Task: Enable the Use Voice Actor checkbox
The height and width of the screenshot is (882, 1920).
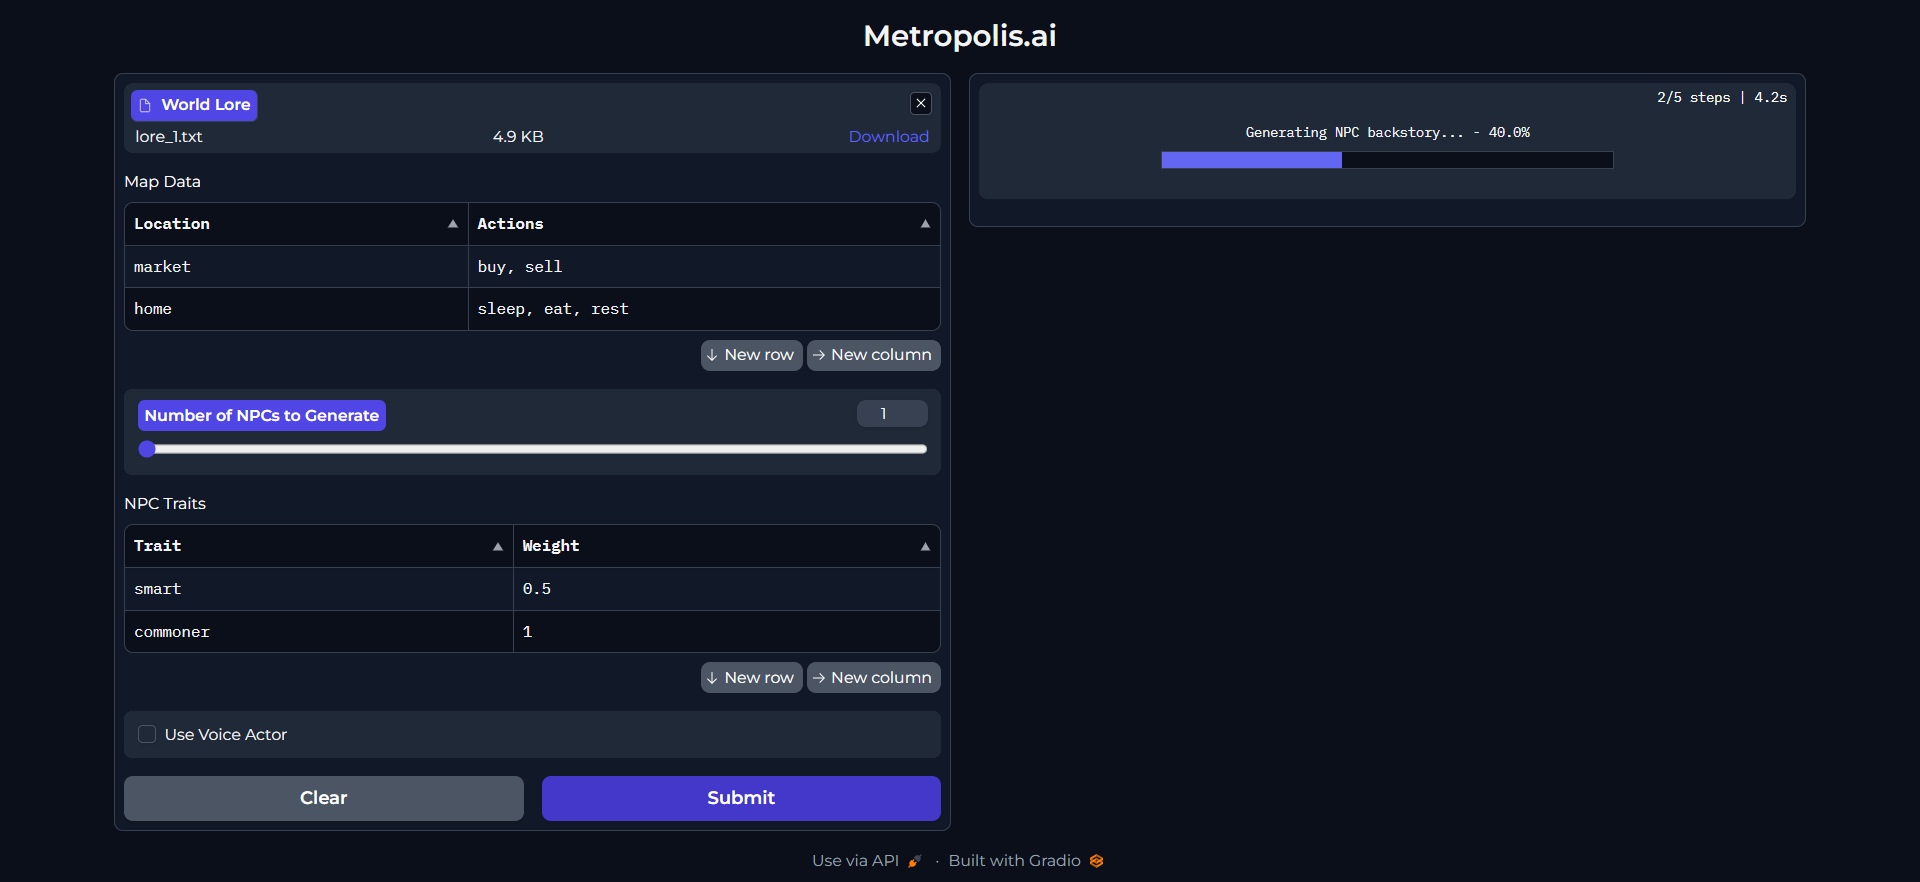Action: coord(147,734)
